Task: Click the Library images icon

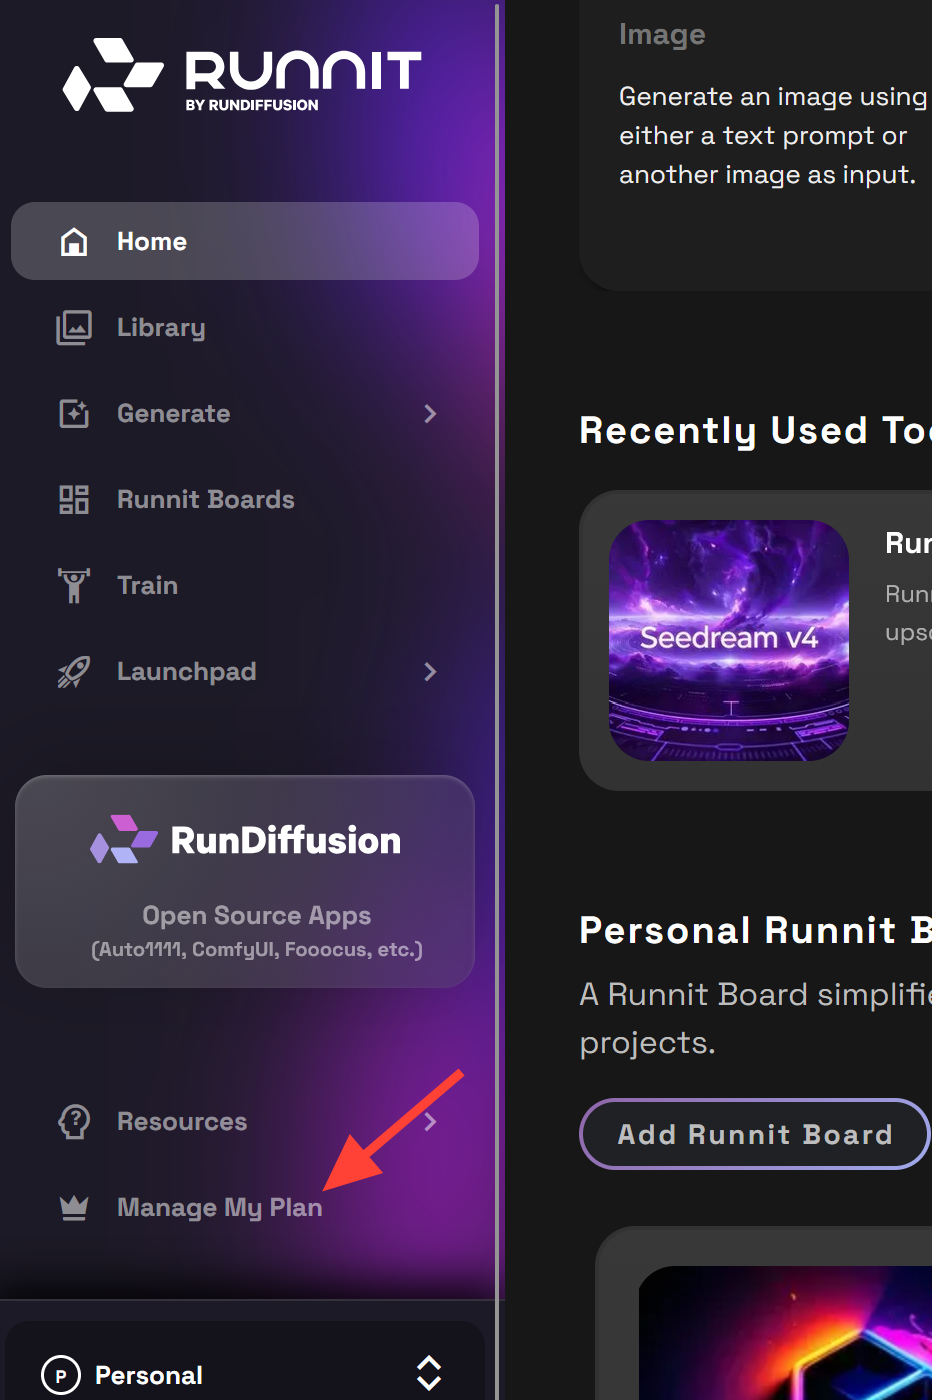Action: (74, 328)
